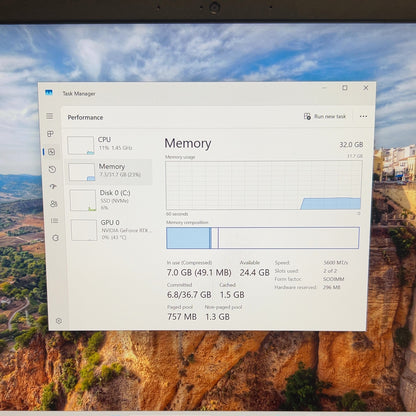Open Startup apps in the sidebar
The width and height of the screenshot is (416, 416).
[x=53, y=187]
